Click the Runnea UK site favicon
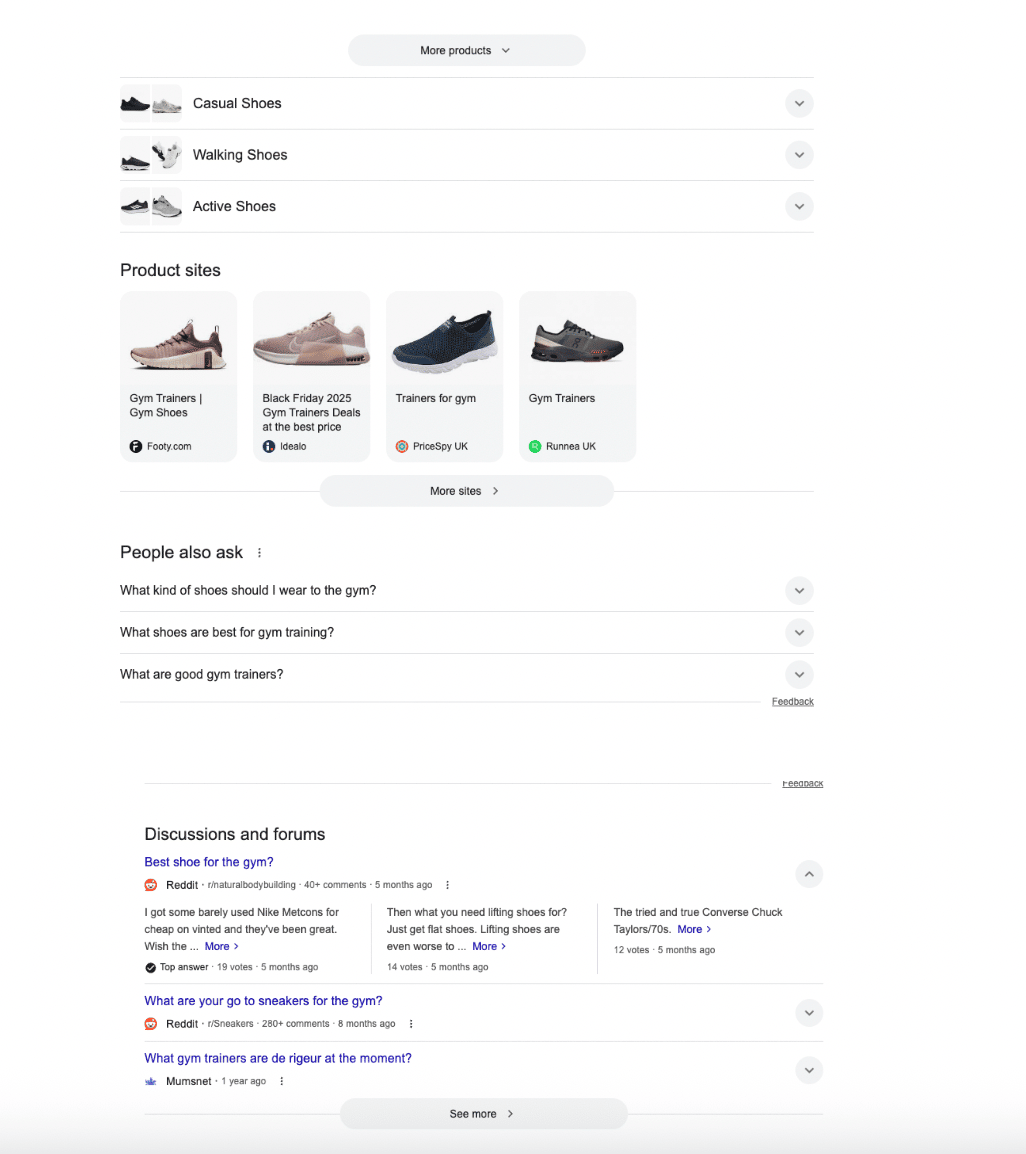This screenshot has height=1154, width=1026. pos(535,446)
